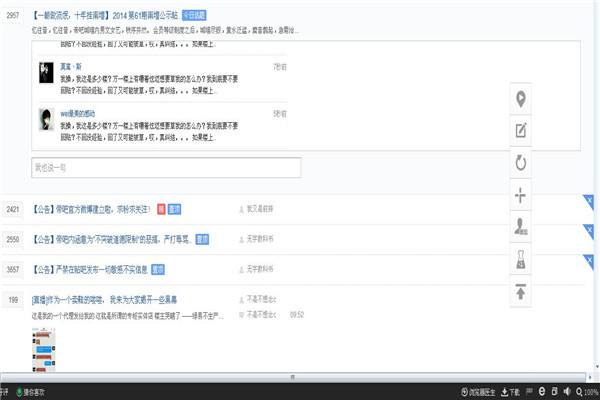Click the horizontal scrollbar right arrow

pyautogui.click(x=590, y=377)
